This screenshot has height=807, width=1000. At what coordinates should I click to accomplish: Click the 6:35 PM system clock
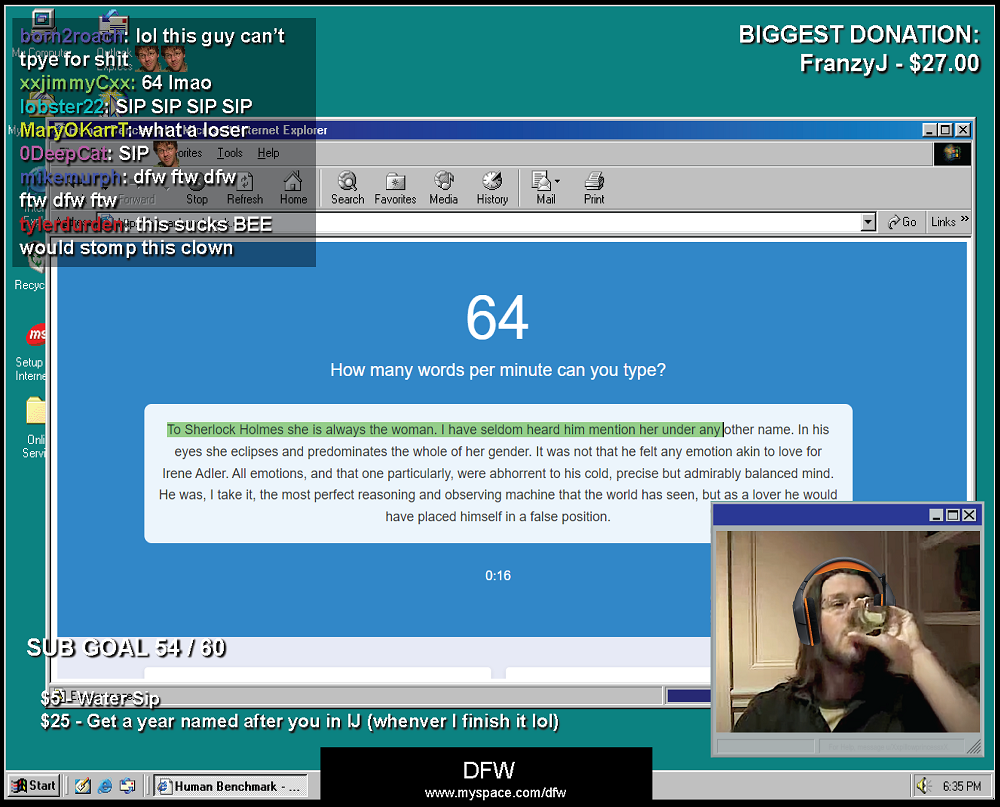(962, 786)
